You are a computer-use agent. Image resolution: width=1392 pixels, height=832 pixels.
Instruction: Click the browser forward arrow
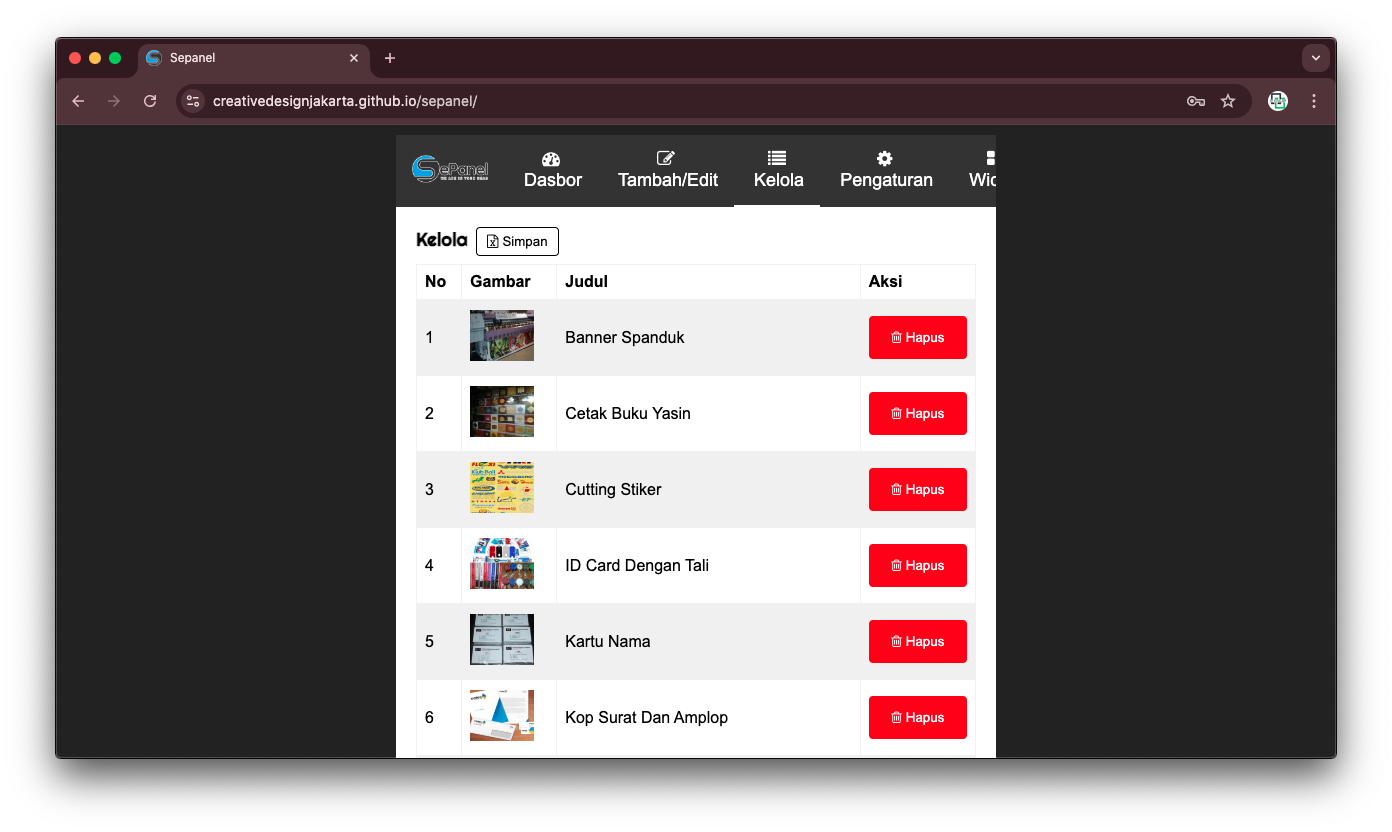click(114, 101)
